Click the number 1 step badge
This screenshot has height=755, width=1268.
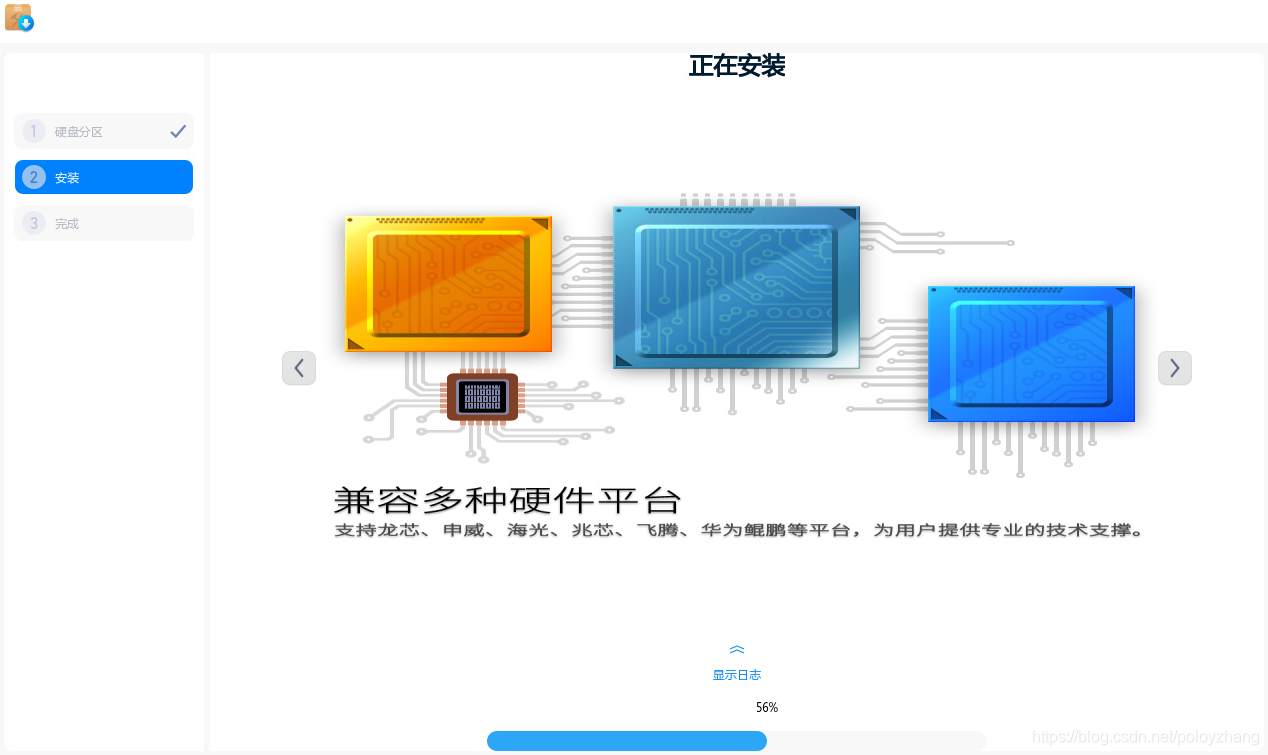34,131
